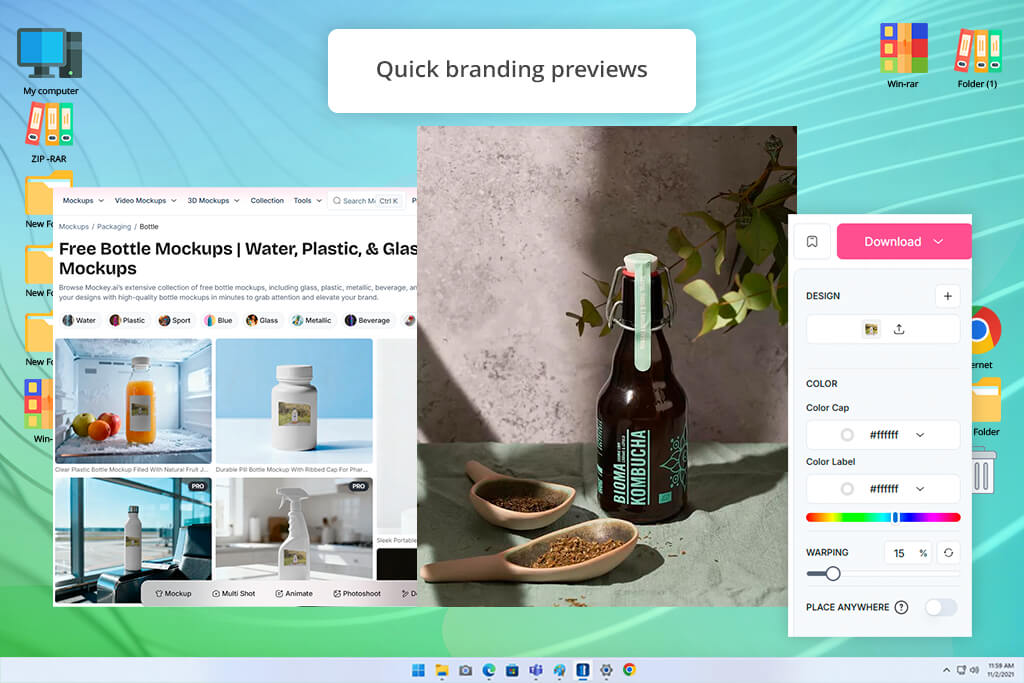Open the Clear Plastic Bottle Mockup thumbnail

(x=133, y=400)
